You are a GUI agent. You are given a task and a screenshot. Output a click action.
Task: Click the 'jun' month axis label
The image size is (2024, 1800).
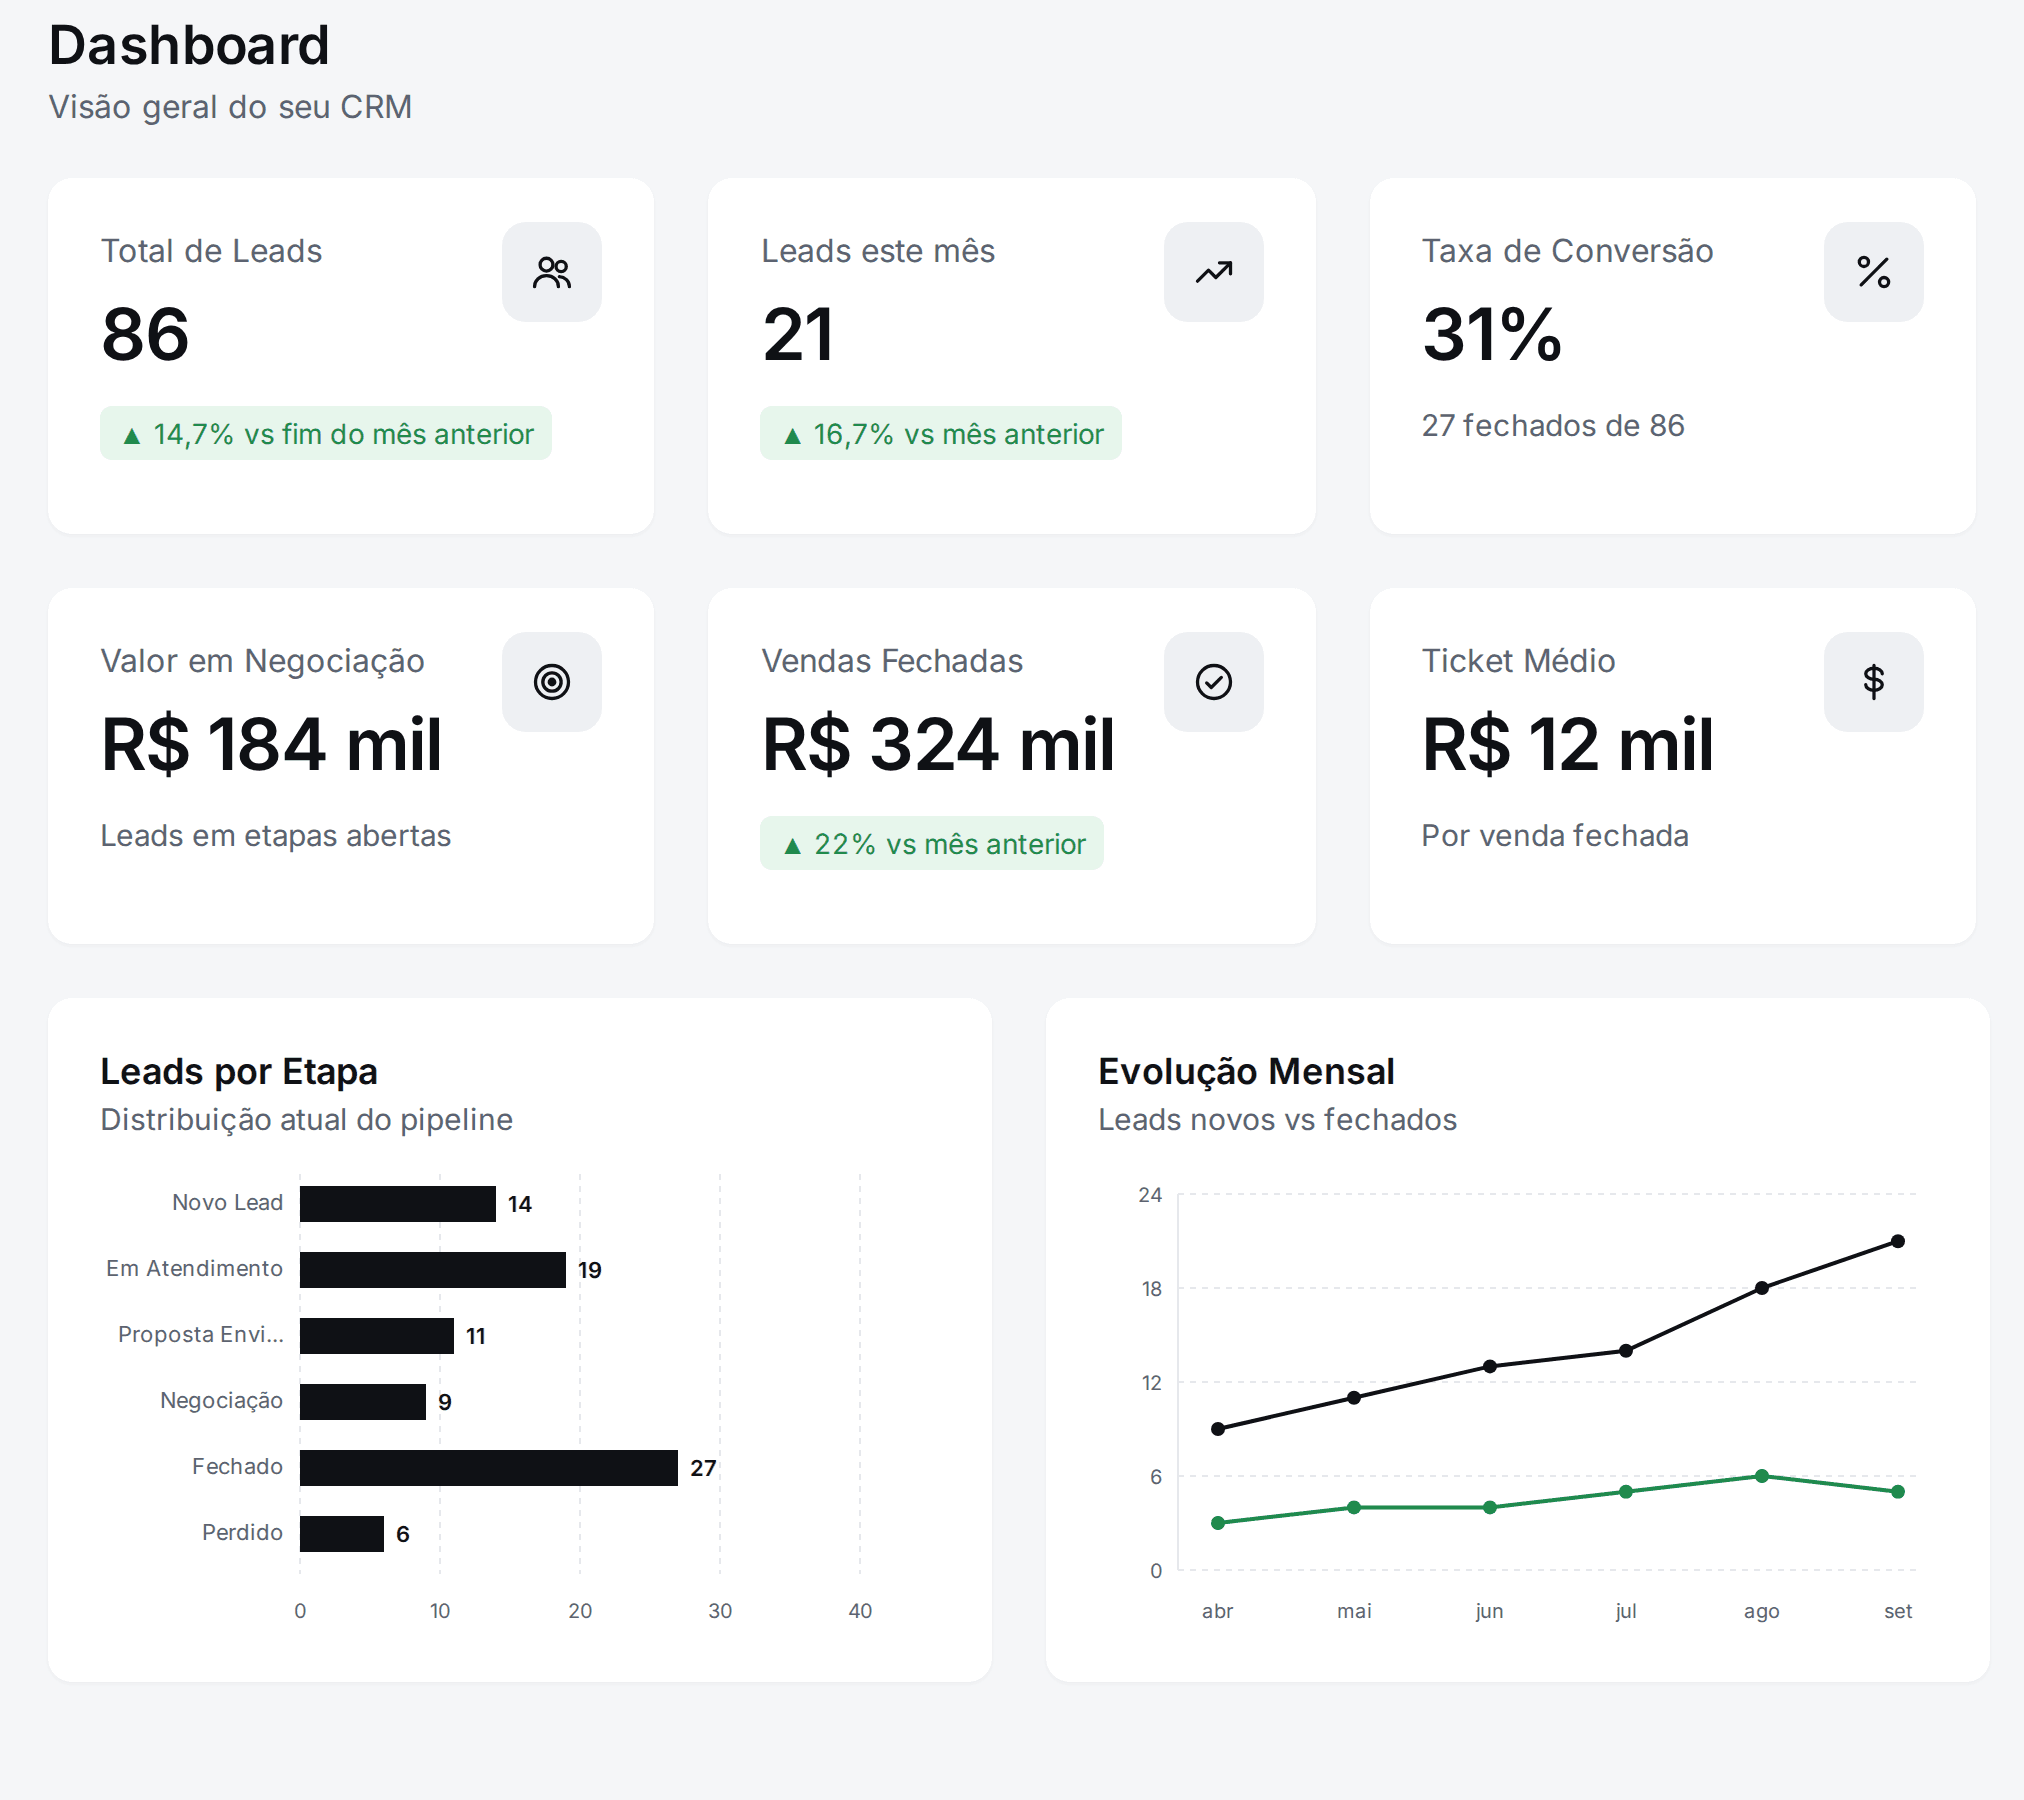pos(1490,1611)
